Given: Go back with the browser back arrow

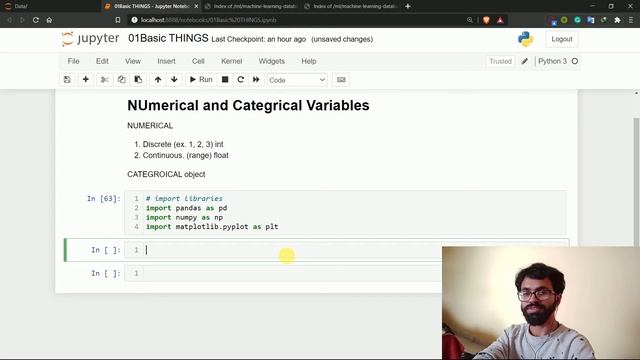Looking at the screenshot, I should [x=9, y=20].
